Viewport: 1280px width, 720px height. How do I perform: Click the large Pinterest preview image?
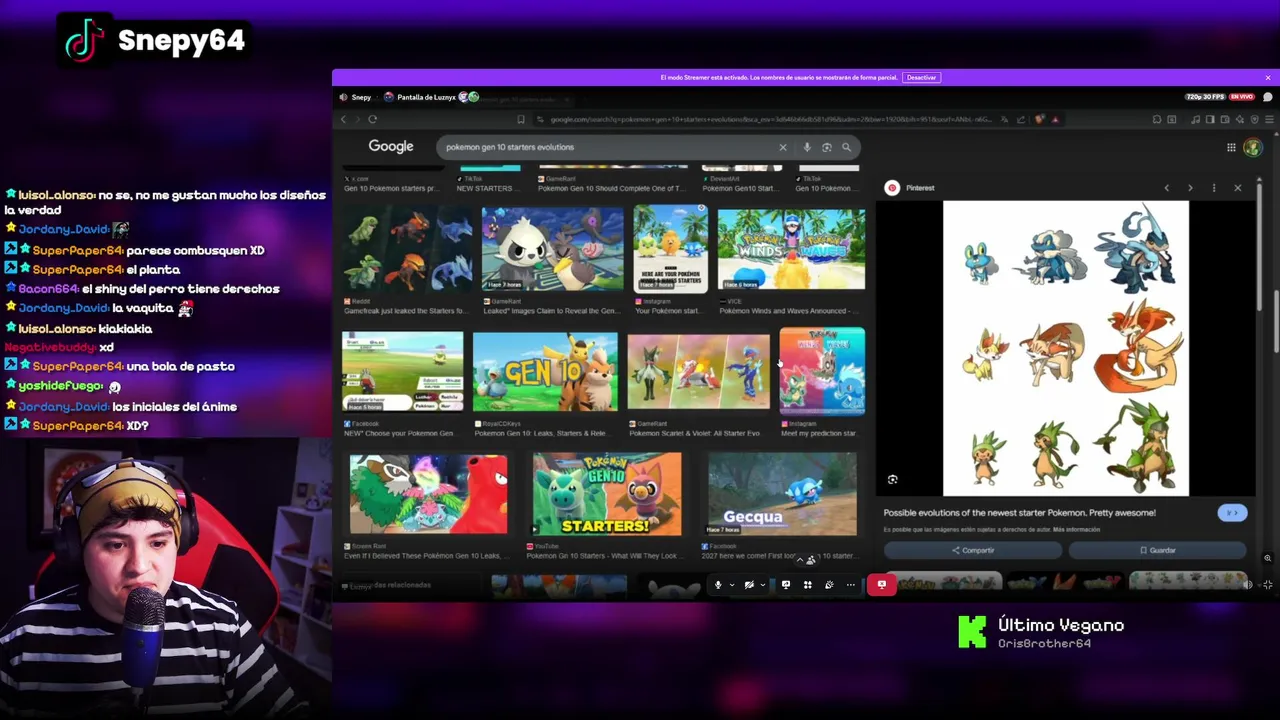point(1066,348)
